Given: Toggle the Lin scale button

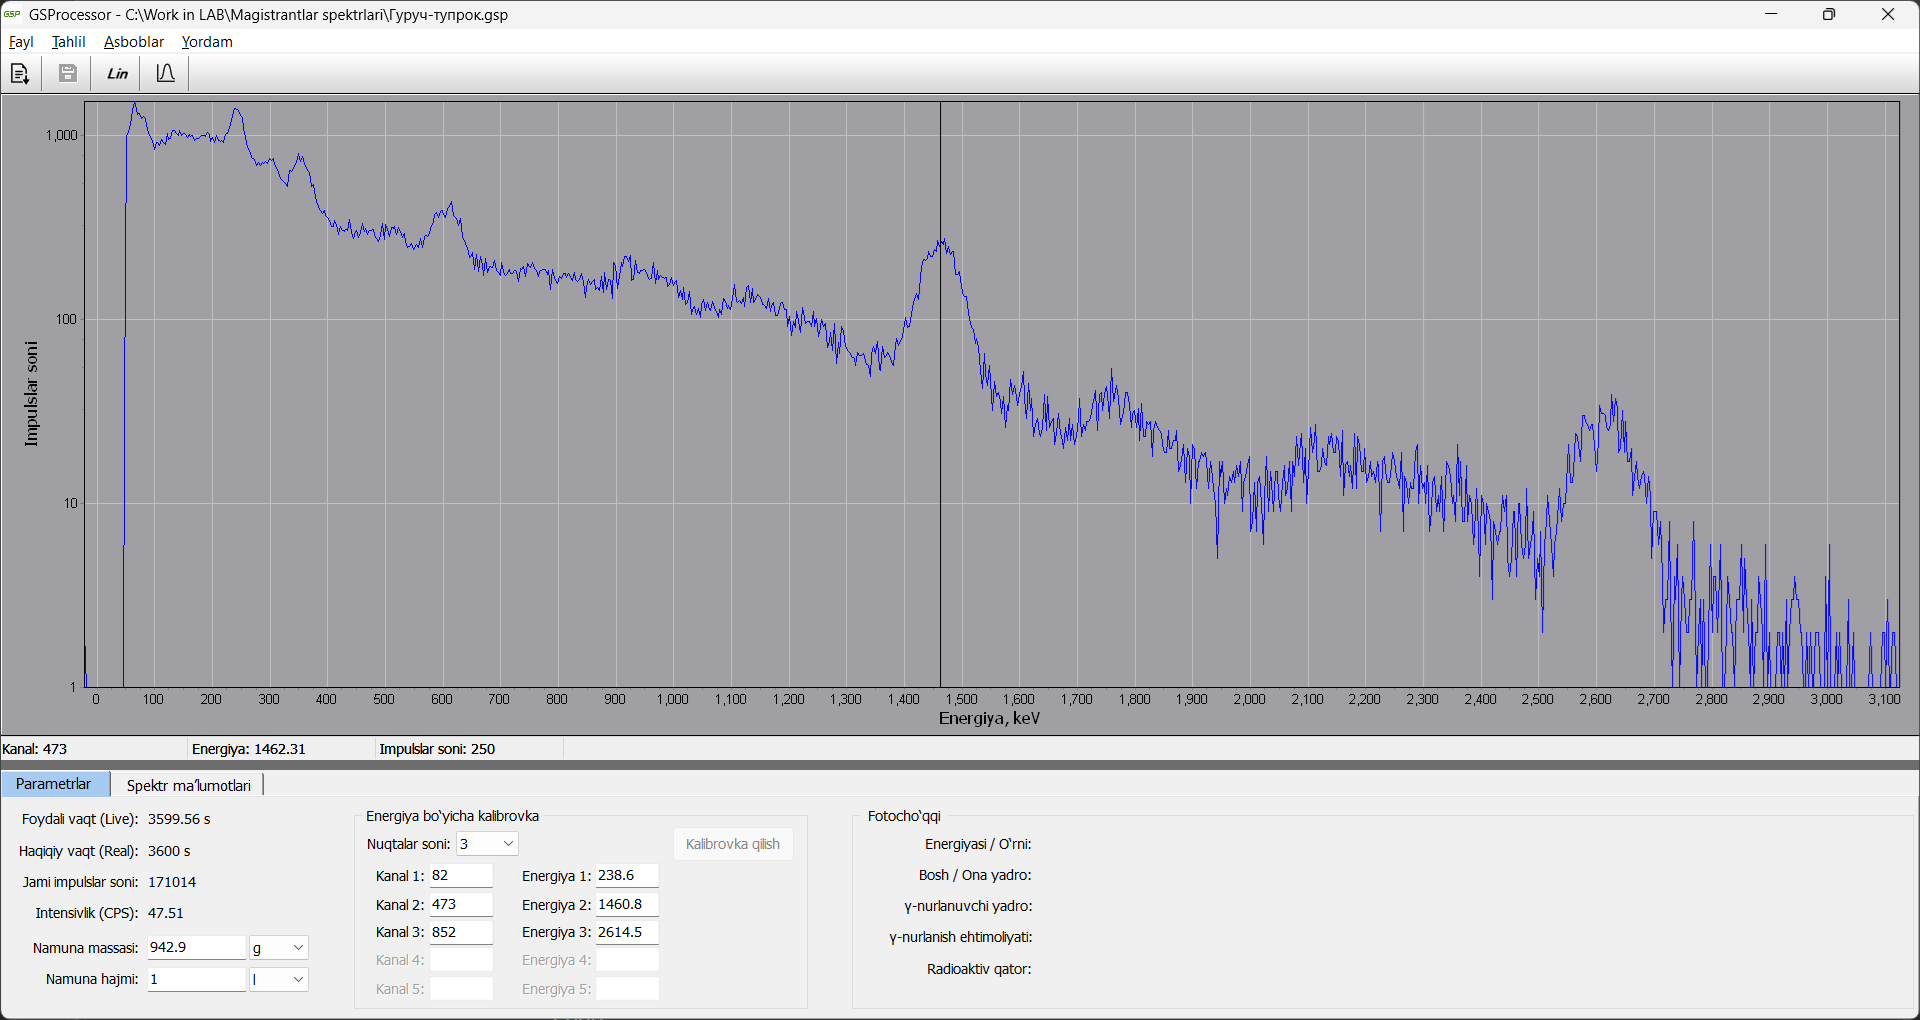Looking at the screenshot, I should (x=117, y=73).
